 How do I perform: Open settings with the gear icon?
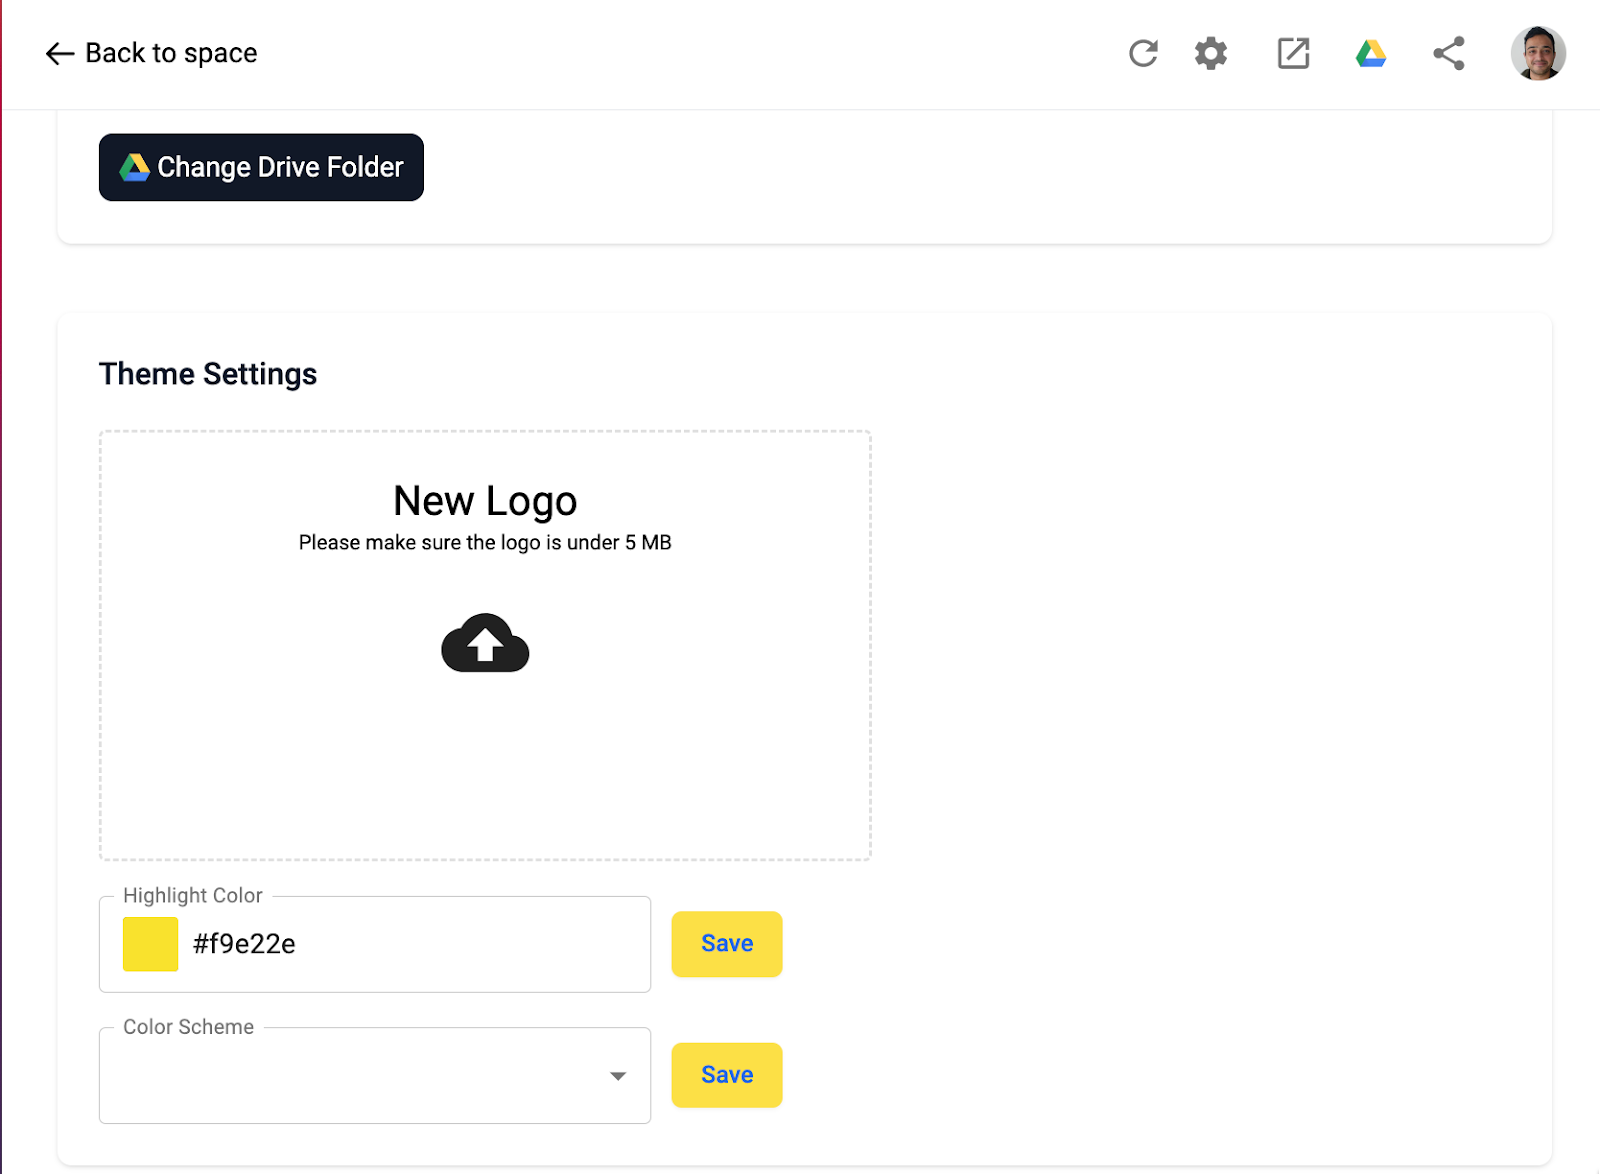[1211, 53]
